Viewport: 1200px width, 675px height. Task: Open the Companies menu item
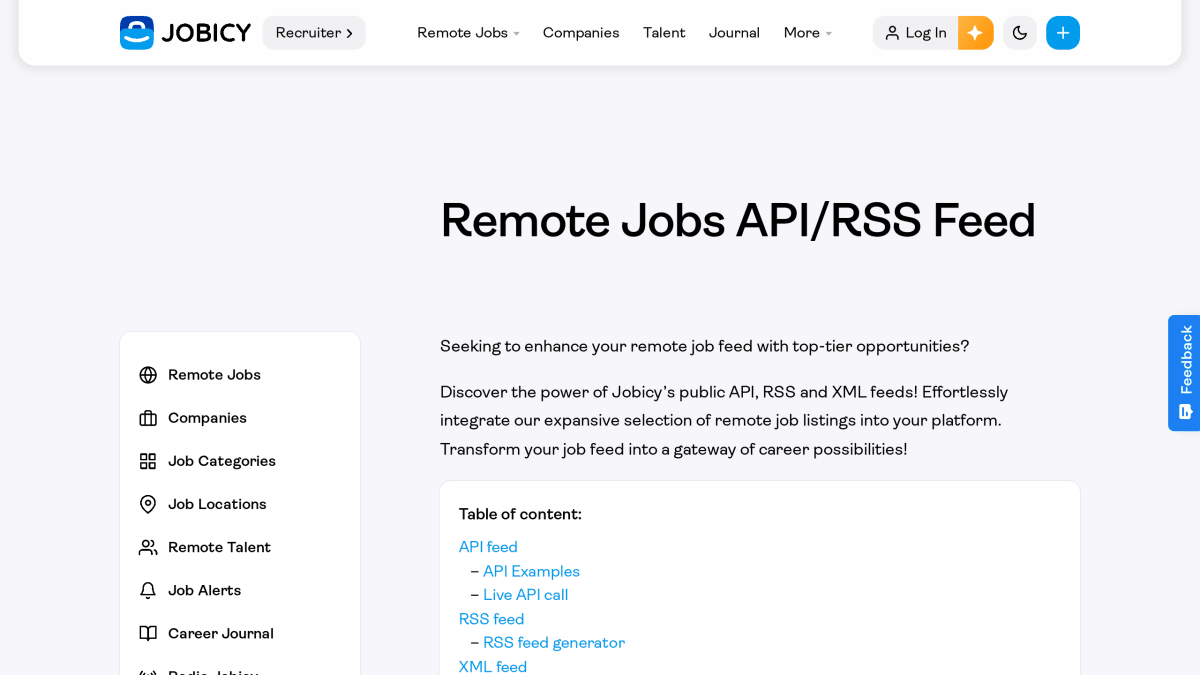[581, 33]
